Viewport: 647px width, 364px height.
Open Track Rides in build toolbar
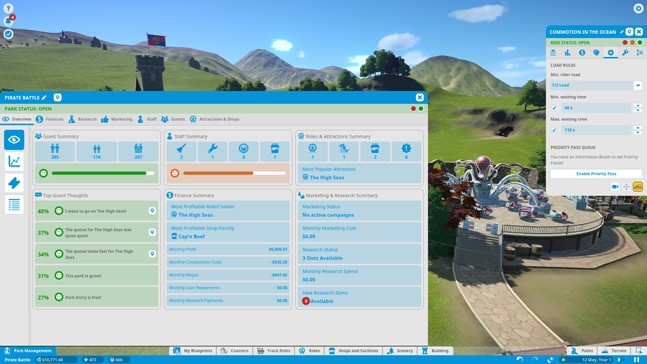(274, 351)
